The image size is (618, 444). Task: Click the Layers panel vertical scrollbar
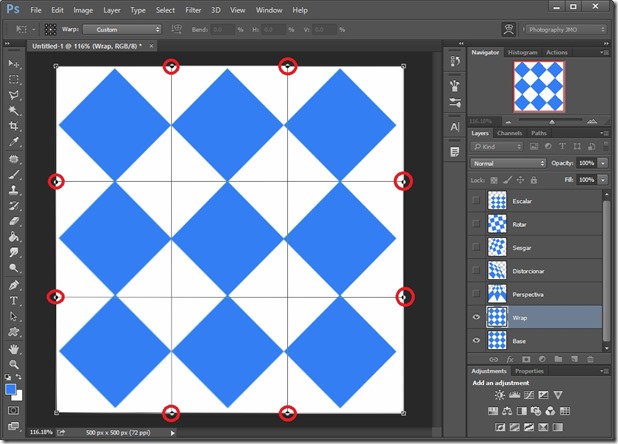coord(607,270)
